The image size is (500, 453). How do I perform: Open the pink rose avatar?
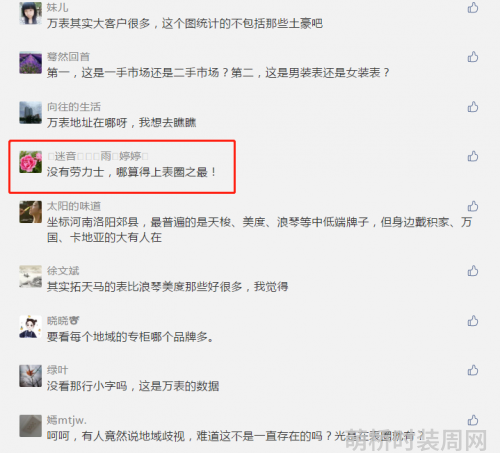coord(30,162)
